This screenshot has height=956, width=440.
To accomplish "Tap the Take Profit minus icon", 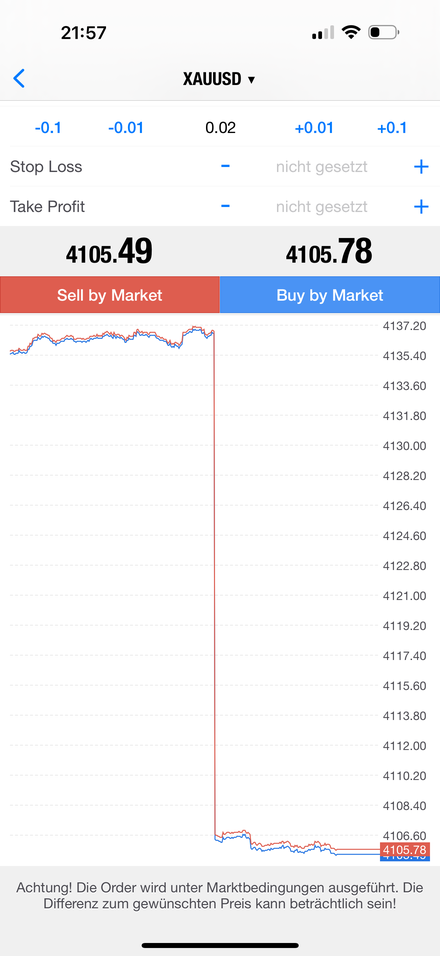I will (225, 206).
